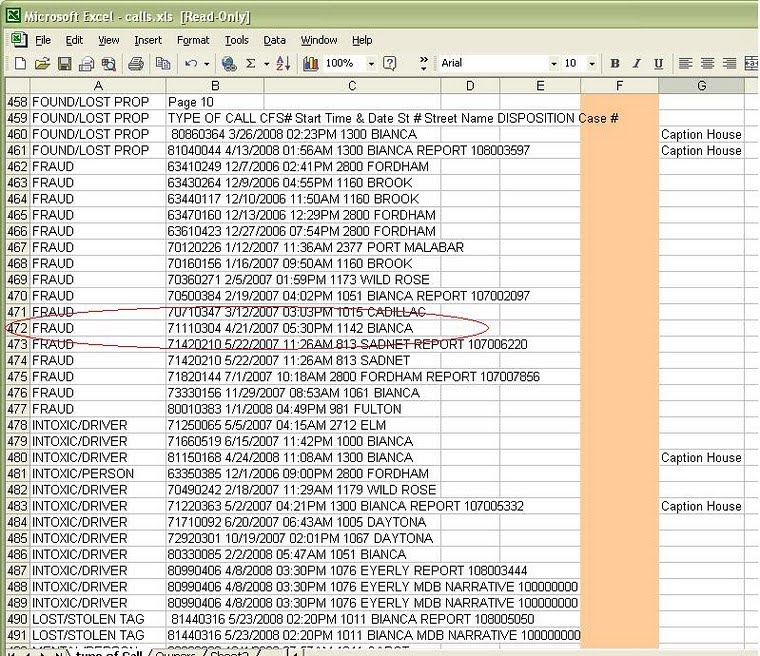Create a new blank workbook
This screenshot has height=656, width=760.
click(x=20, y=64)
